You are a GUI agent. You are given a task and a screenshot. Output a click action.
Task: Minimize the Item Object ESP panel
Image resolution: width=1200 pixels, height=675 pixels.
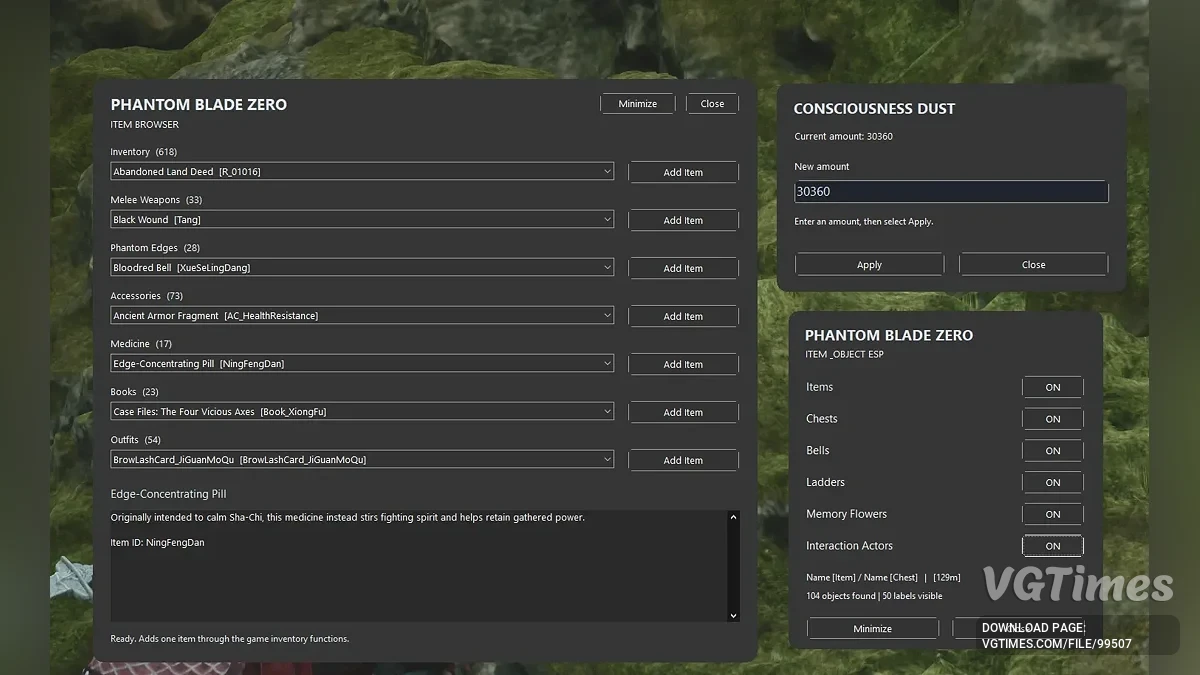pos(872,628)
